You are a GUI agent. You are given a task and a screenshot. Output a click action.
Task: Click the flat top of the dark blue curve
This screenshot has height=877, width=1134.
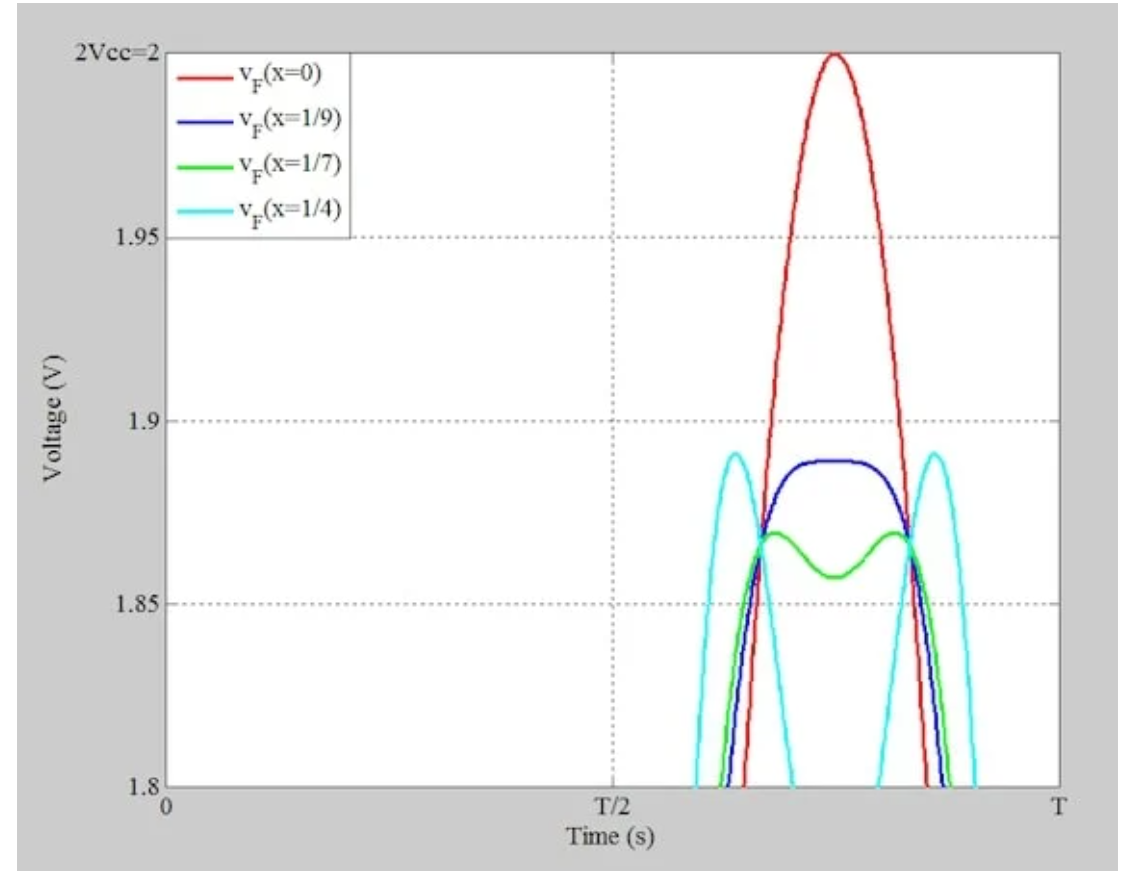click(835, 461)
